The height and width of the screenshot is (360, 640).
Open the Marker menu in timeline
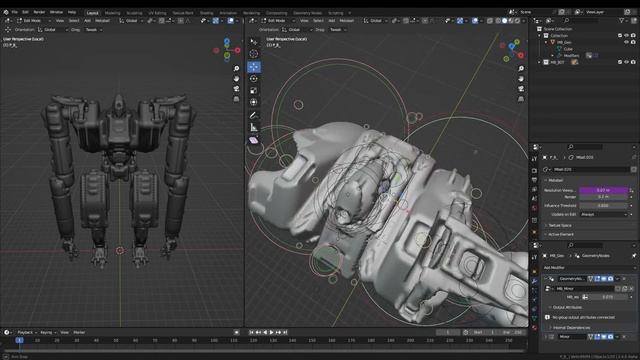coord(79,333)
